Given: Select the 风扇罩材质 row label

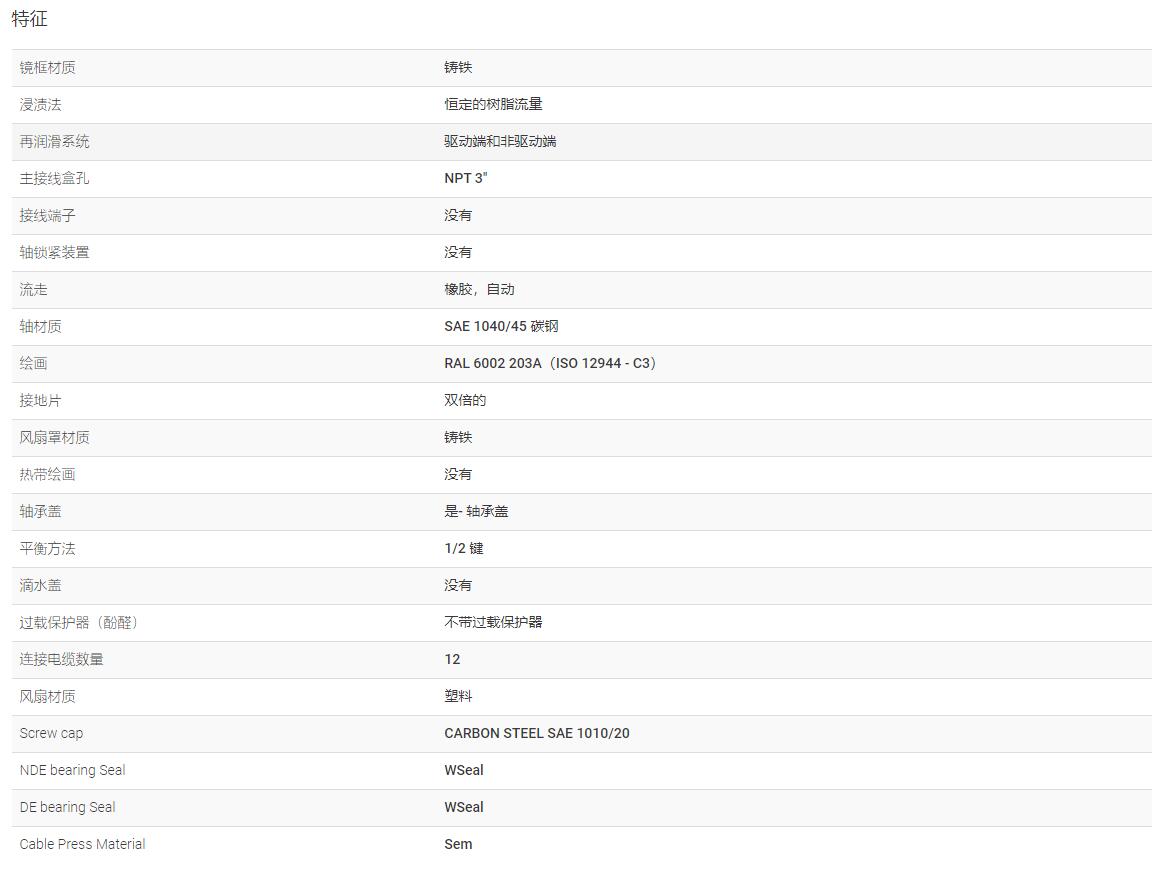Looking at the screenshot, I should click(54, 437).
